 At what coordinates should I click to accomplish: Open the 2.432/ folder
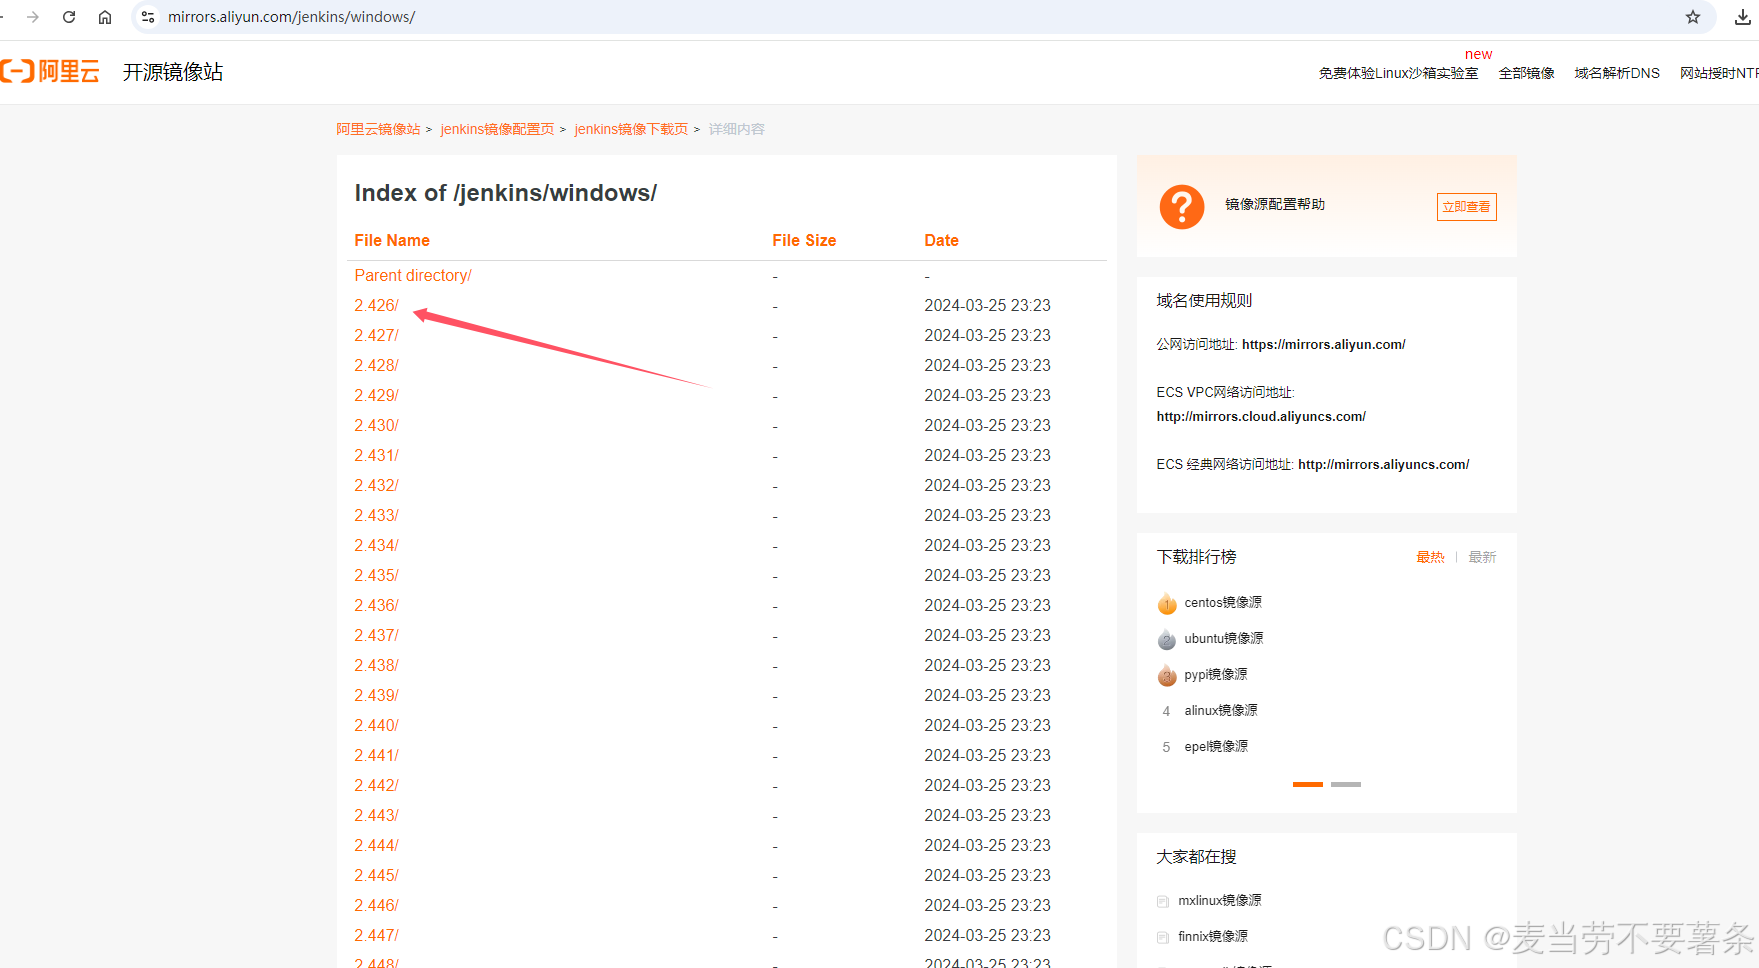click(x=376, y=485)
